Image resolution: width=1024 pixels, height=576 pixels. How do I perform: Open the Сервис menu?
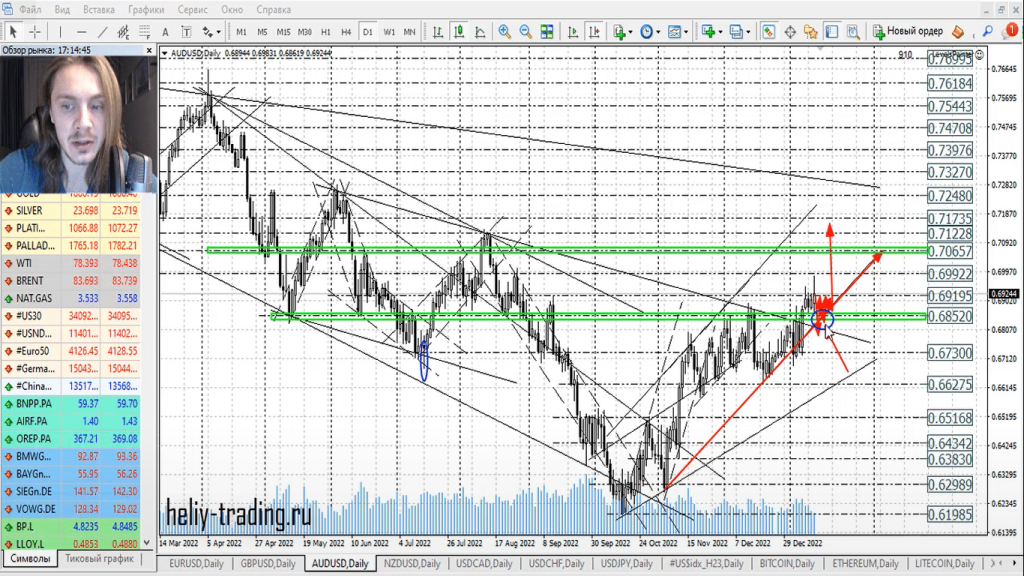(x=192, y=9)
